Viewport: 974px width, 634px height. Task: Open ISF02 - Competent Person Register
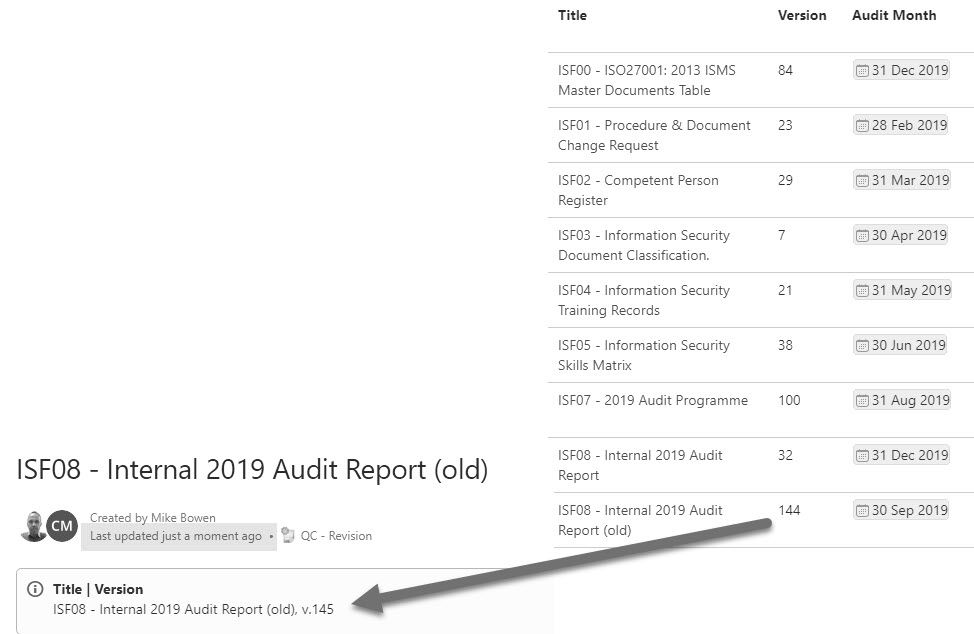pyautogui.click(x=638, y=190)
